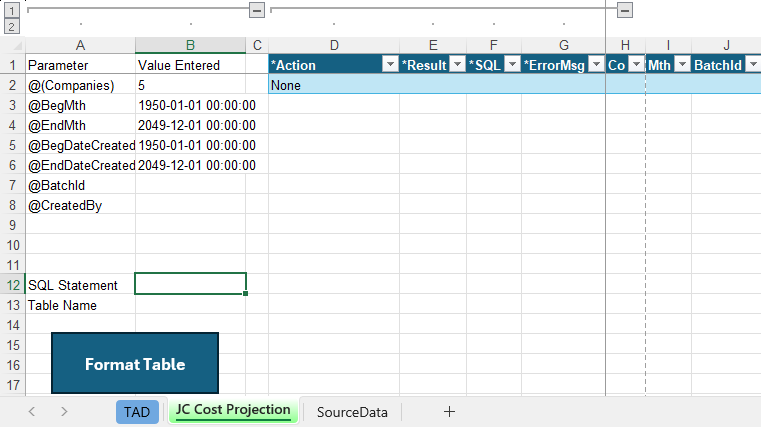
Task: Select column C header
Action: click(x=257, y=45)
